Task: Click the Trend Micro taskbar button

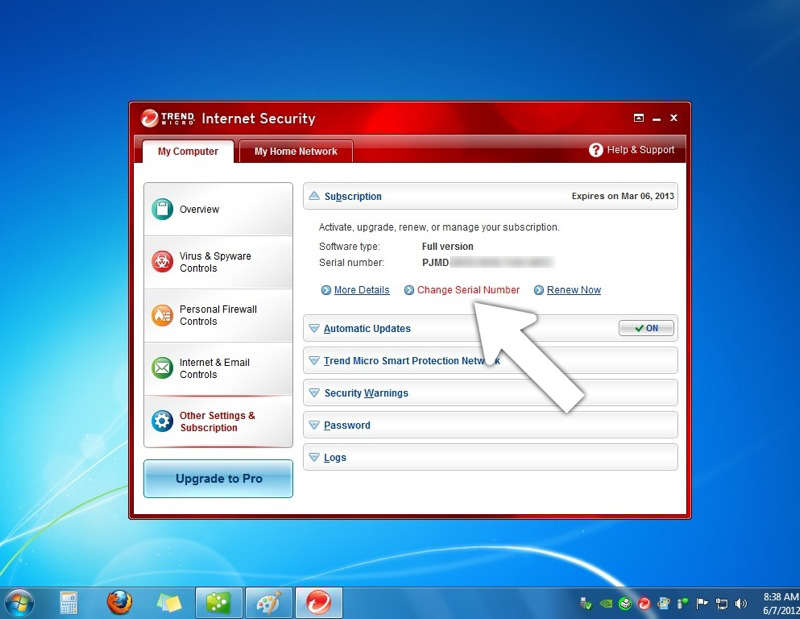Action: [319, 603]
